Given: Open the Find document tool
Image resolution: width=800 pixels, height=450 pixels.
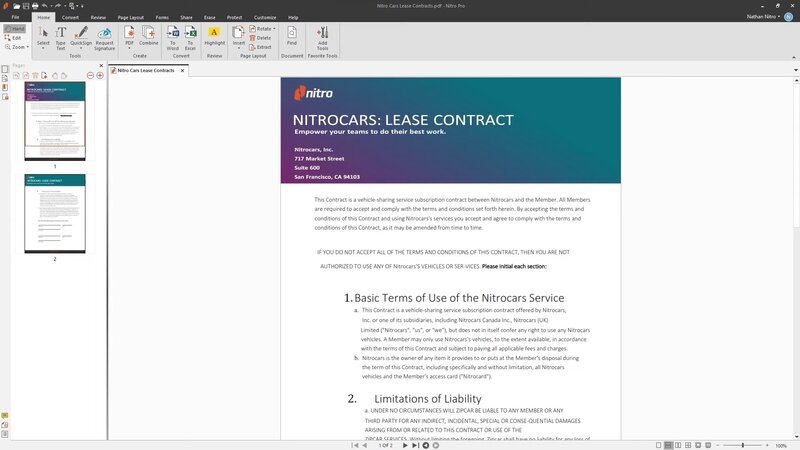Looking at the screenshot, I should (292, 36).
